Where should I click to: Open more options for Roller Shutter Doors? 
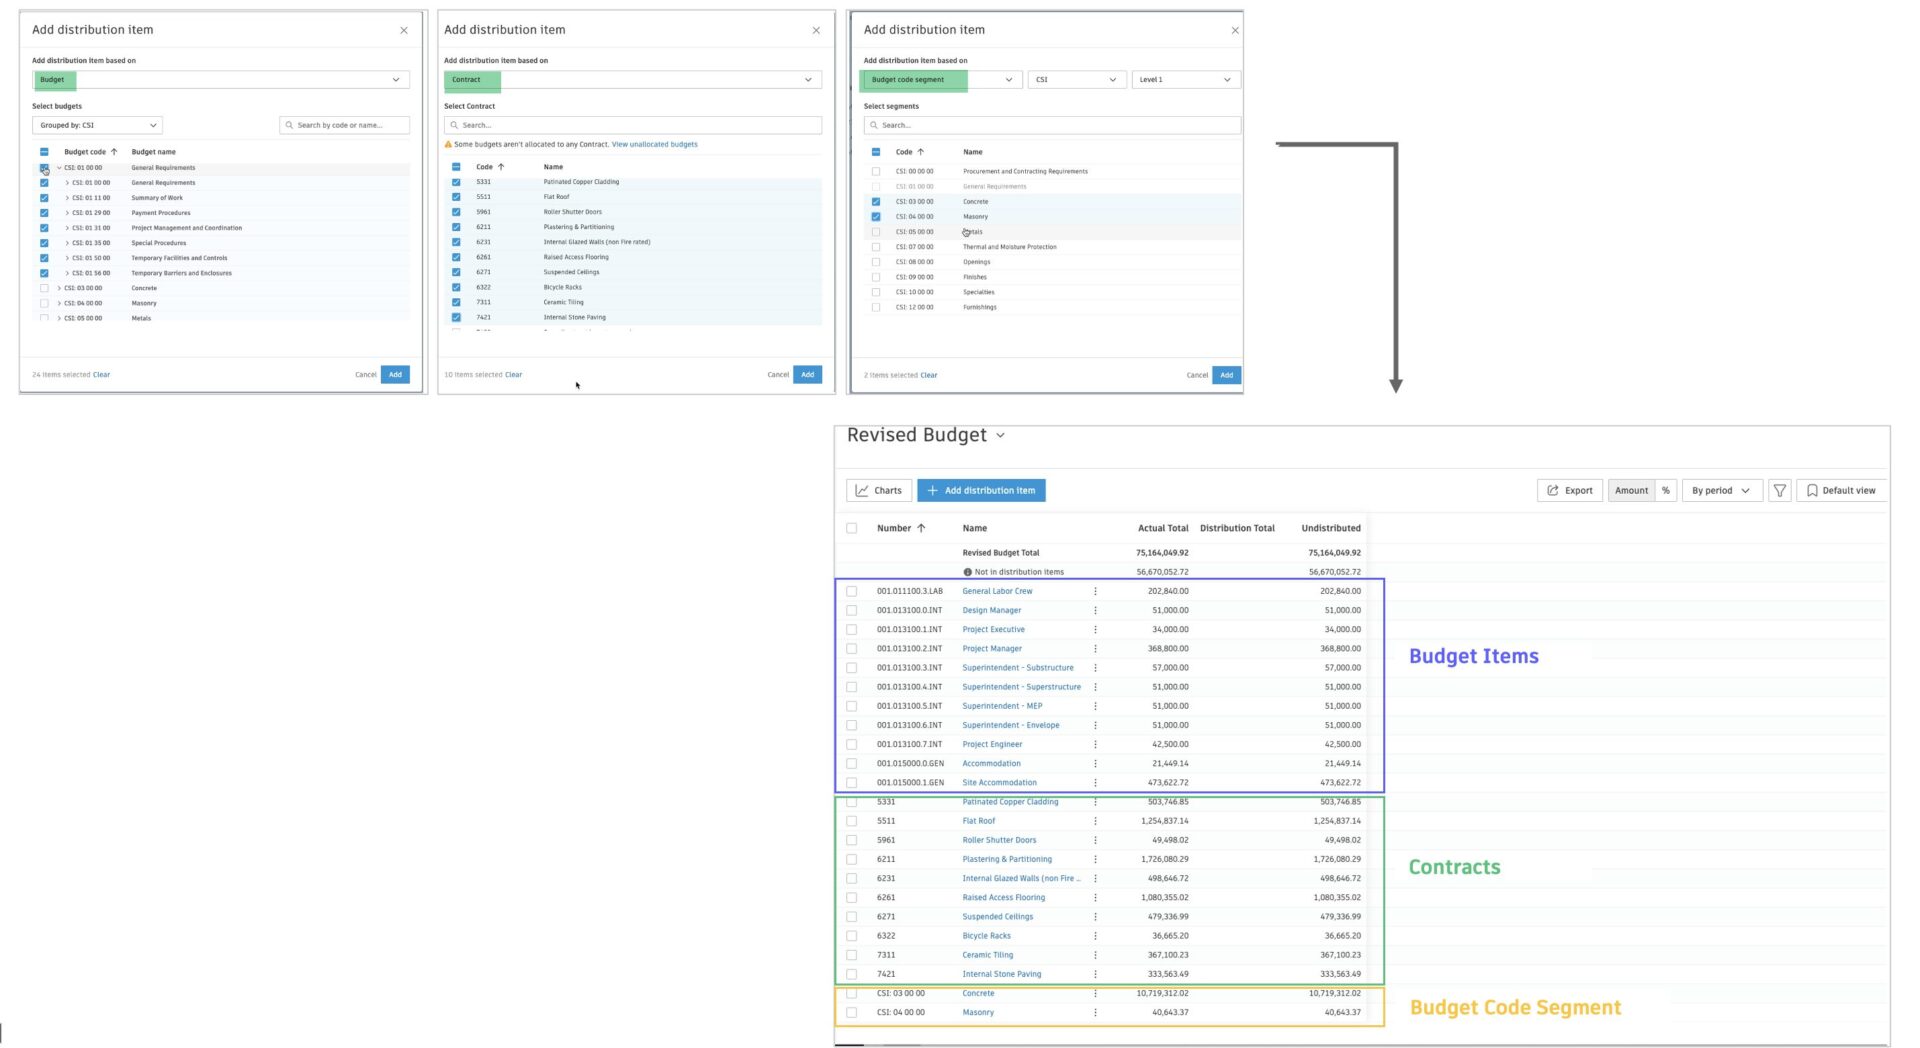[1095, 841]
